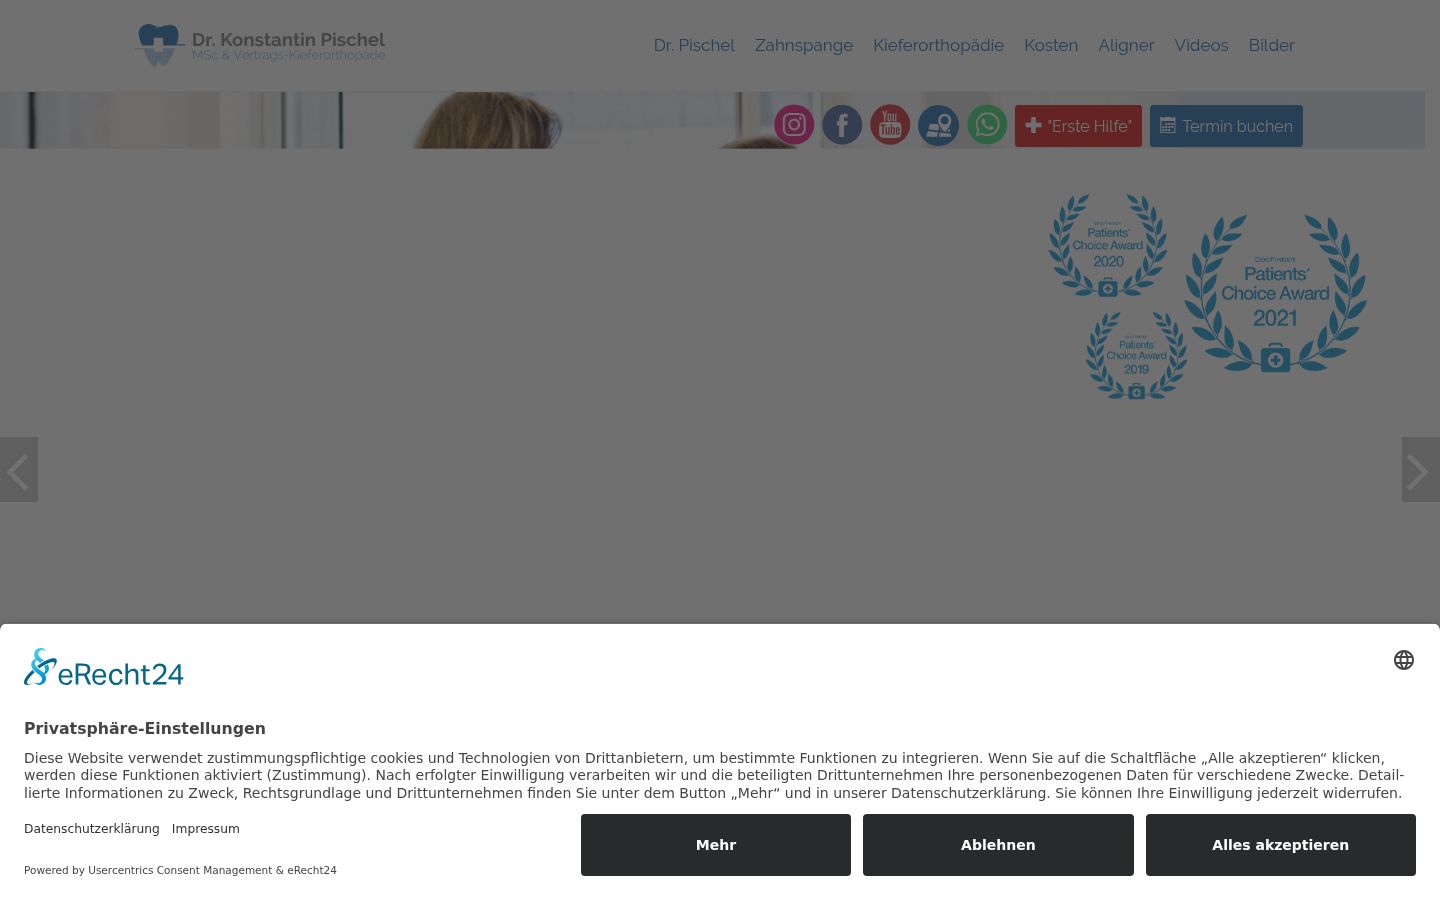Open the Zahnspange menu item
This screenshot has height=900, width=1440.
point(804,45)
